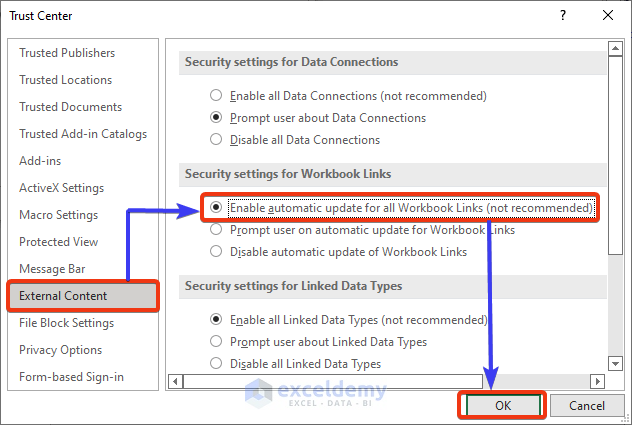Click the Cancel button
632x425 pixels.
tap(587, 406)
